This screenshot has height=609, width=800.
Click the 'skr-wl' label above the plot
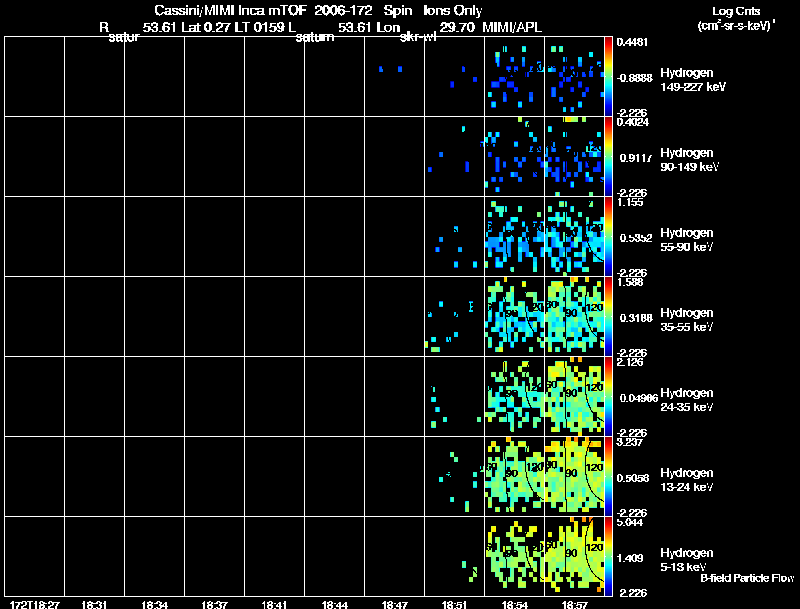(418, 37)
